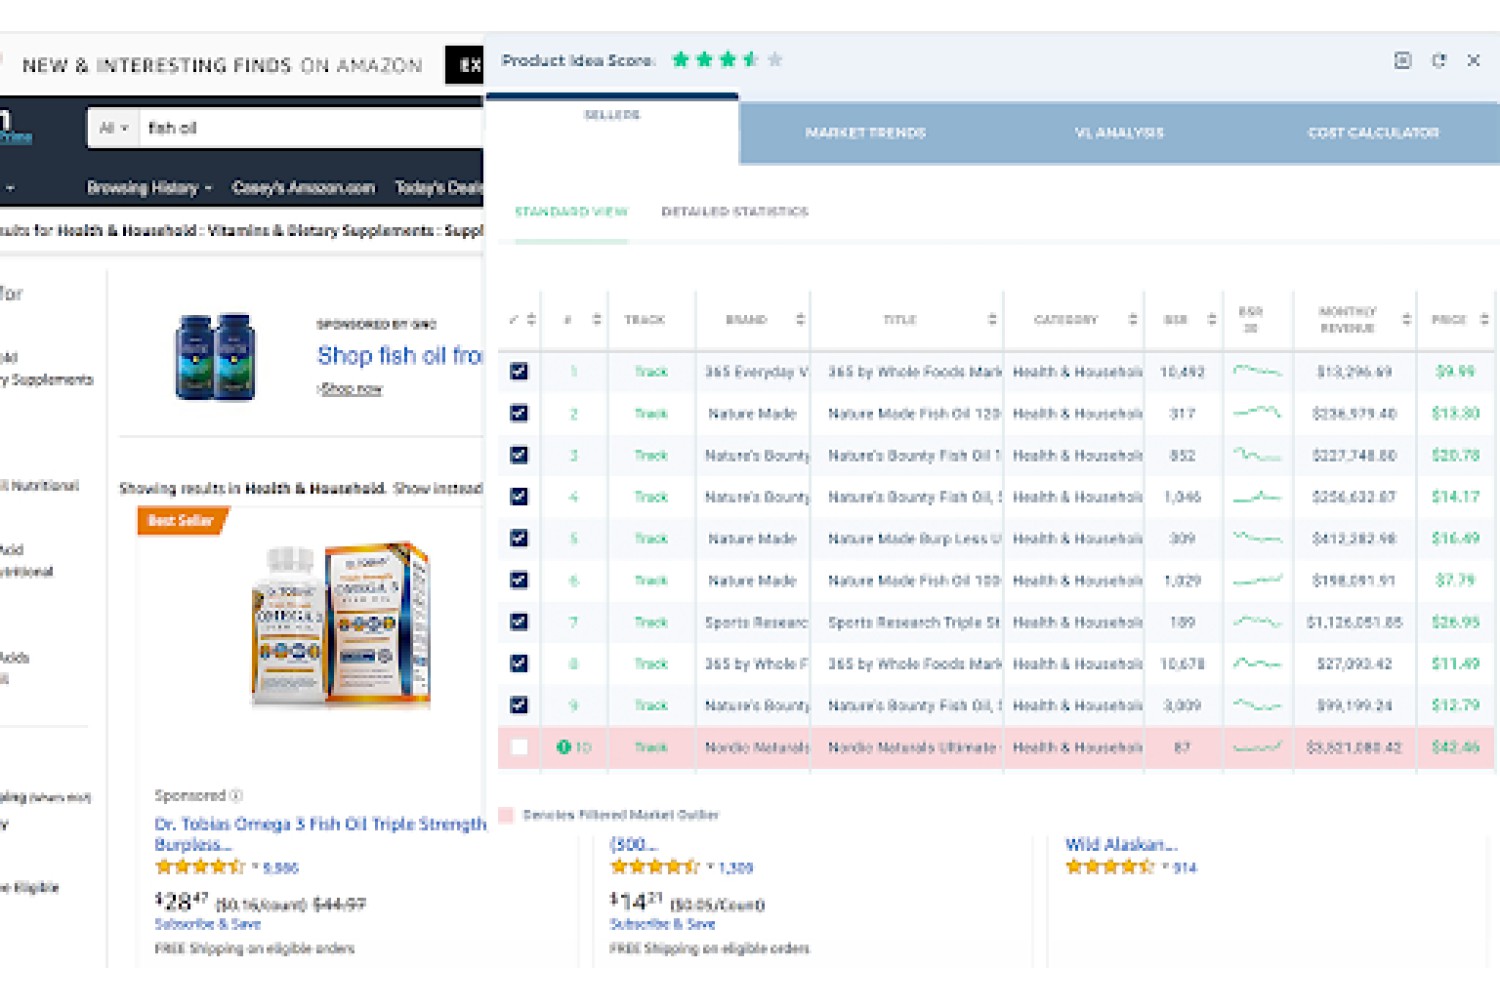Uncheck the checkbox for row 1 365 Everyday
Screen dimensions: 1500x1000
click(x=519, y=371)
